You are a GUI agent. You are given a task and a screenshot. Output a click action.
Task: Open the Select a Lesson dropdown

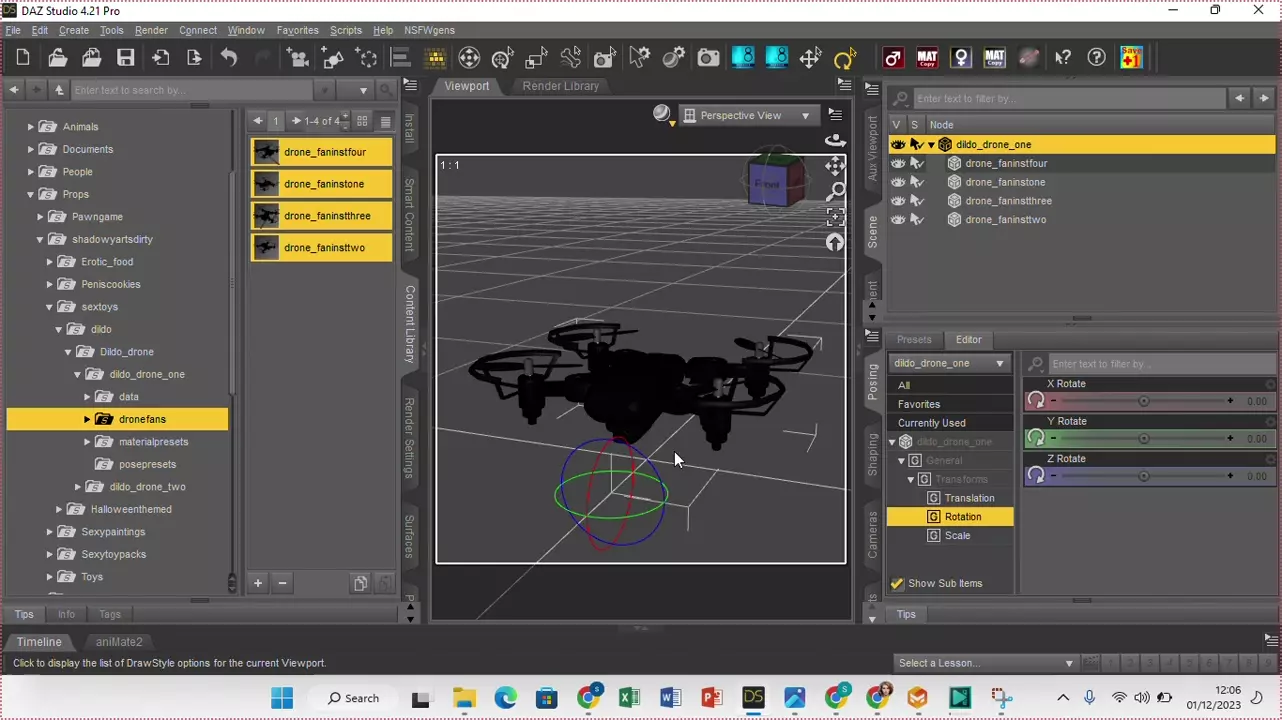point(985,663)
